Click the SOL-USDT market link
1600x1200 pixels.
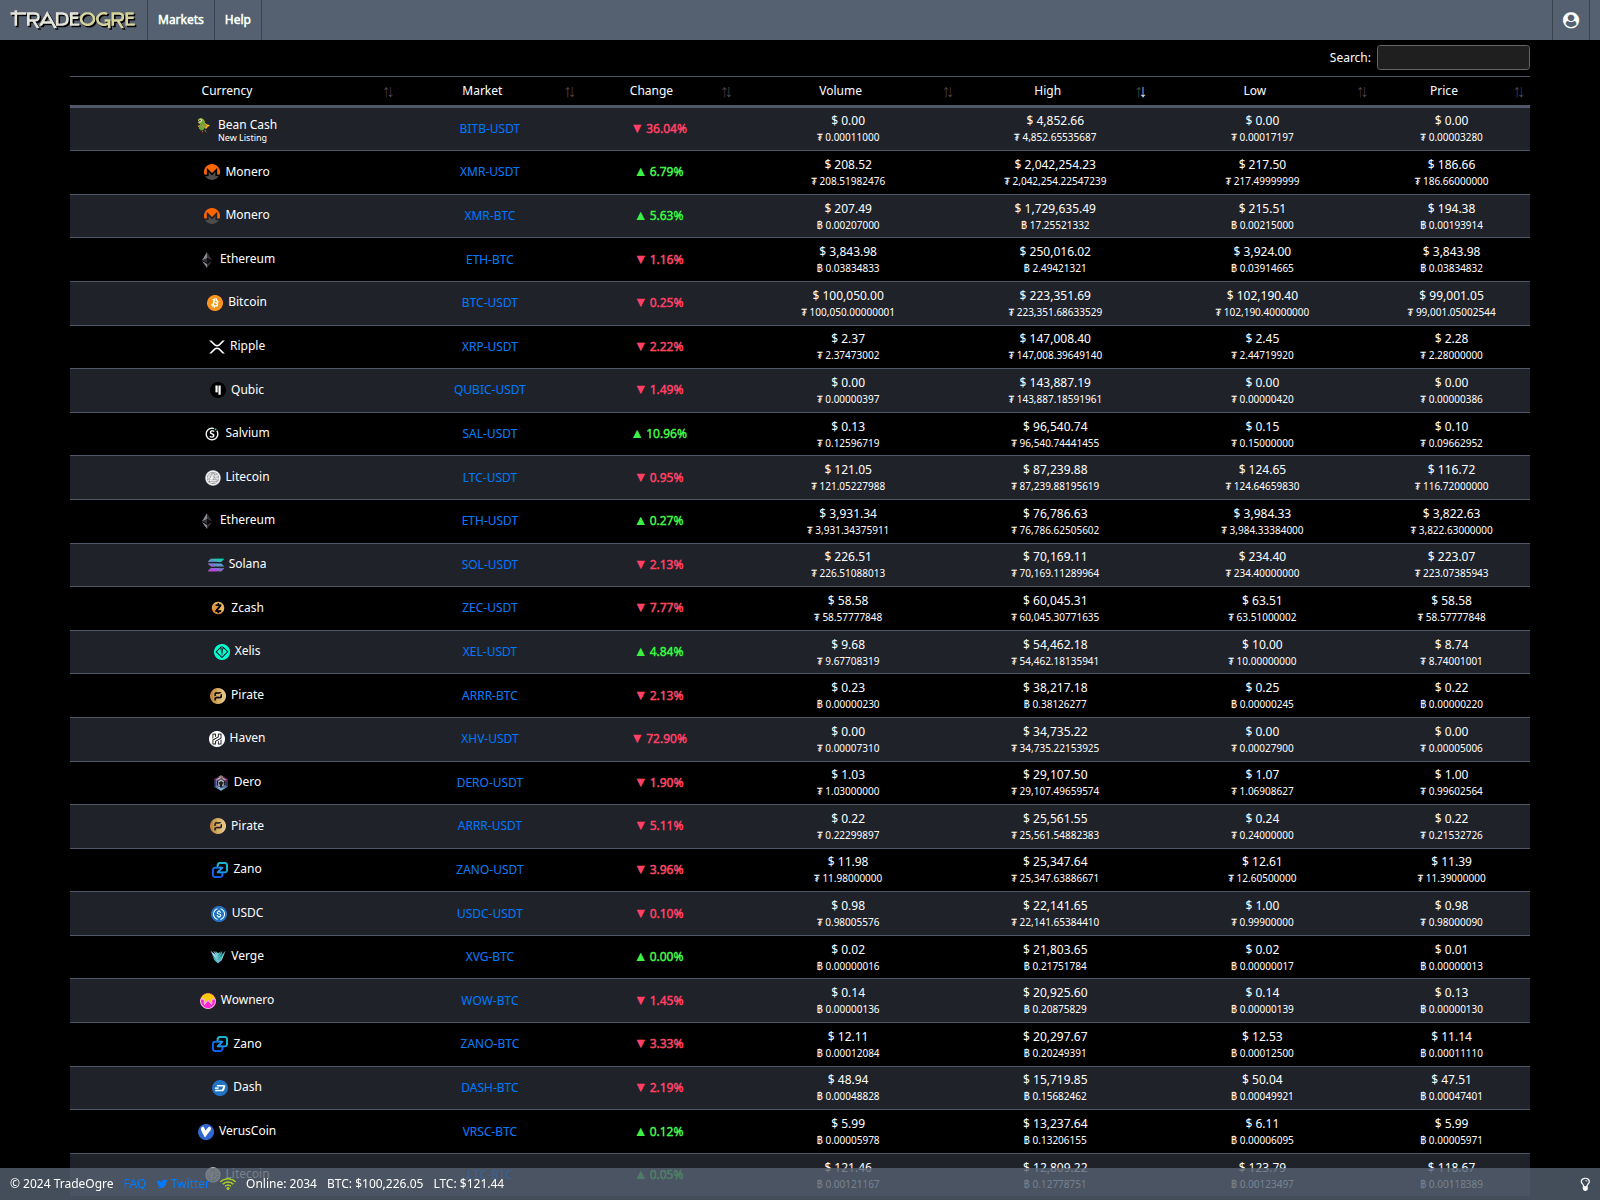click(489, 565)
